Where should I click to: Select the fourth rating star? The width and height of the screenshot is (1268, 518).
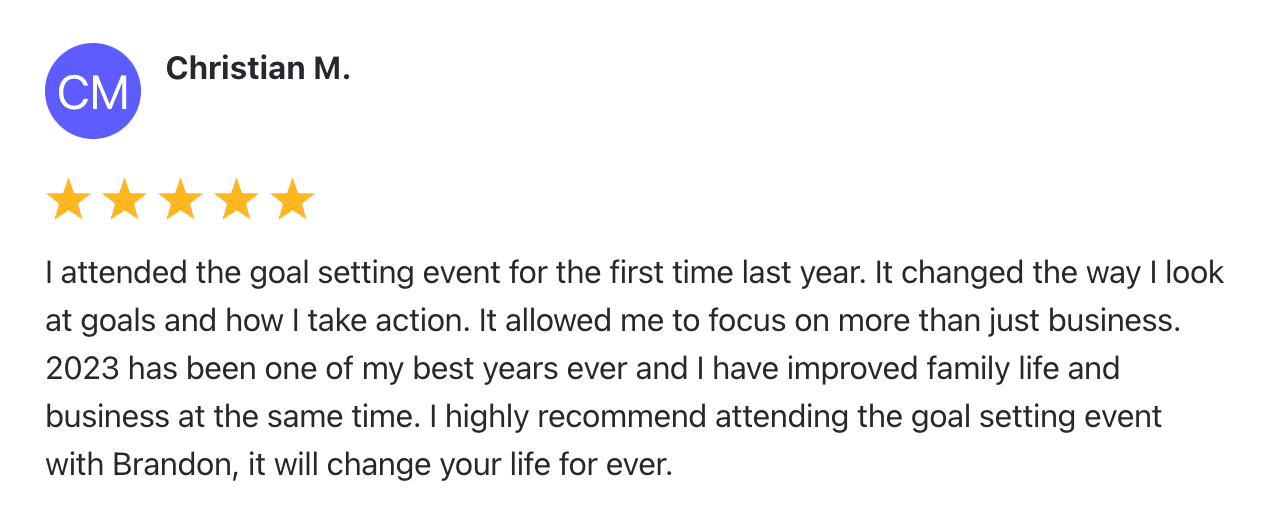coord(237,200)
